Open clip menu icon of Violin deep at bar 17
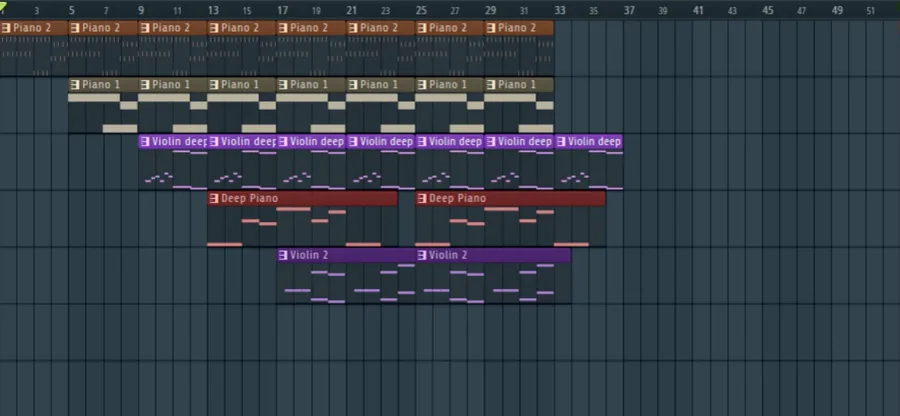900x416 pixels. pos(283,141)
